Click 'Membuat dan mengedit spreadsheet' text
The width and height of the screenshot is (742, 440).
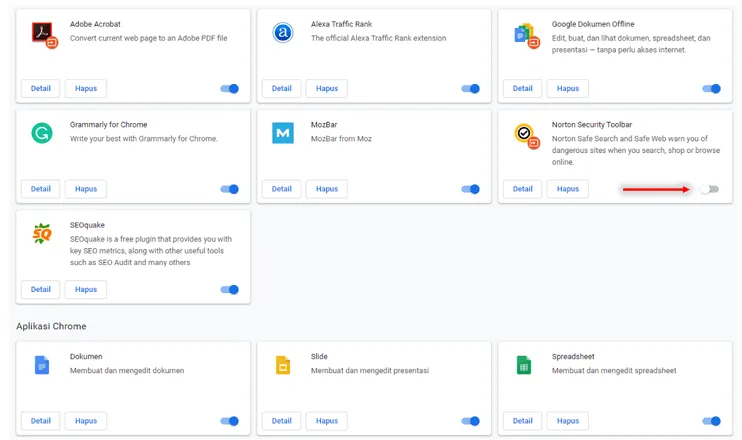point(614,370)
